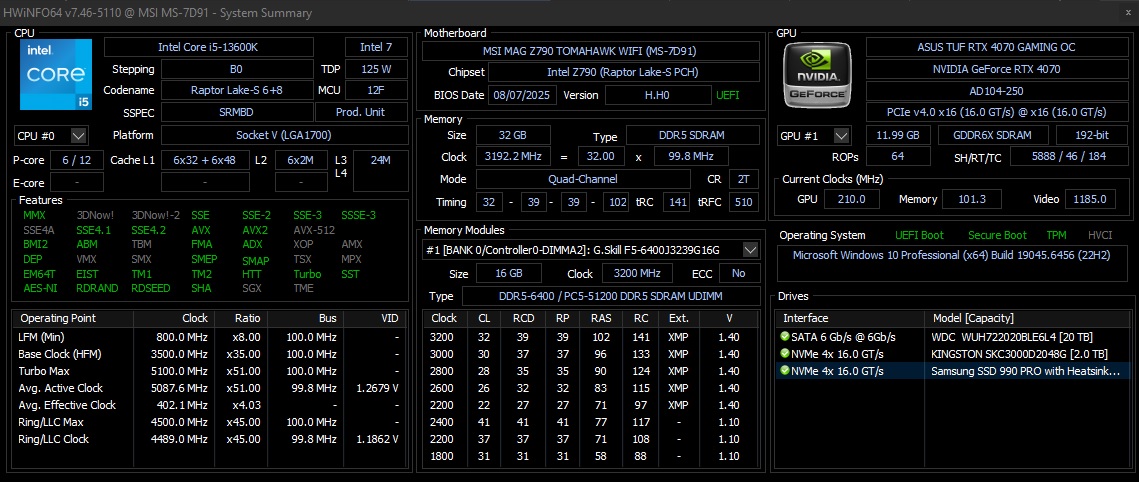Click the Avg. Active Clock row
This screenshot has width=1139, height=482.
coord(209,388)
